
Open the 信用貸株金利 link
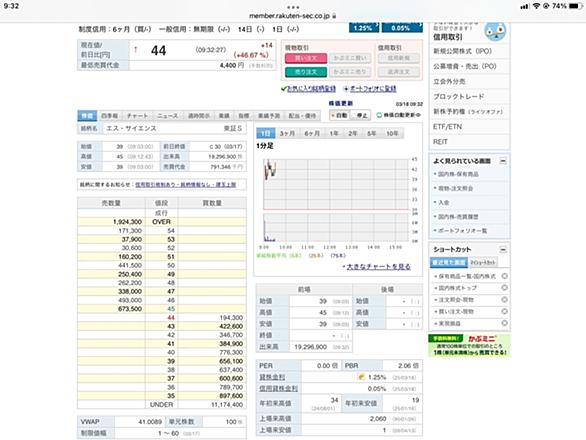279,389
